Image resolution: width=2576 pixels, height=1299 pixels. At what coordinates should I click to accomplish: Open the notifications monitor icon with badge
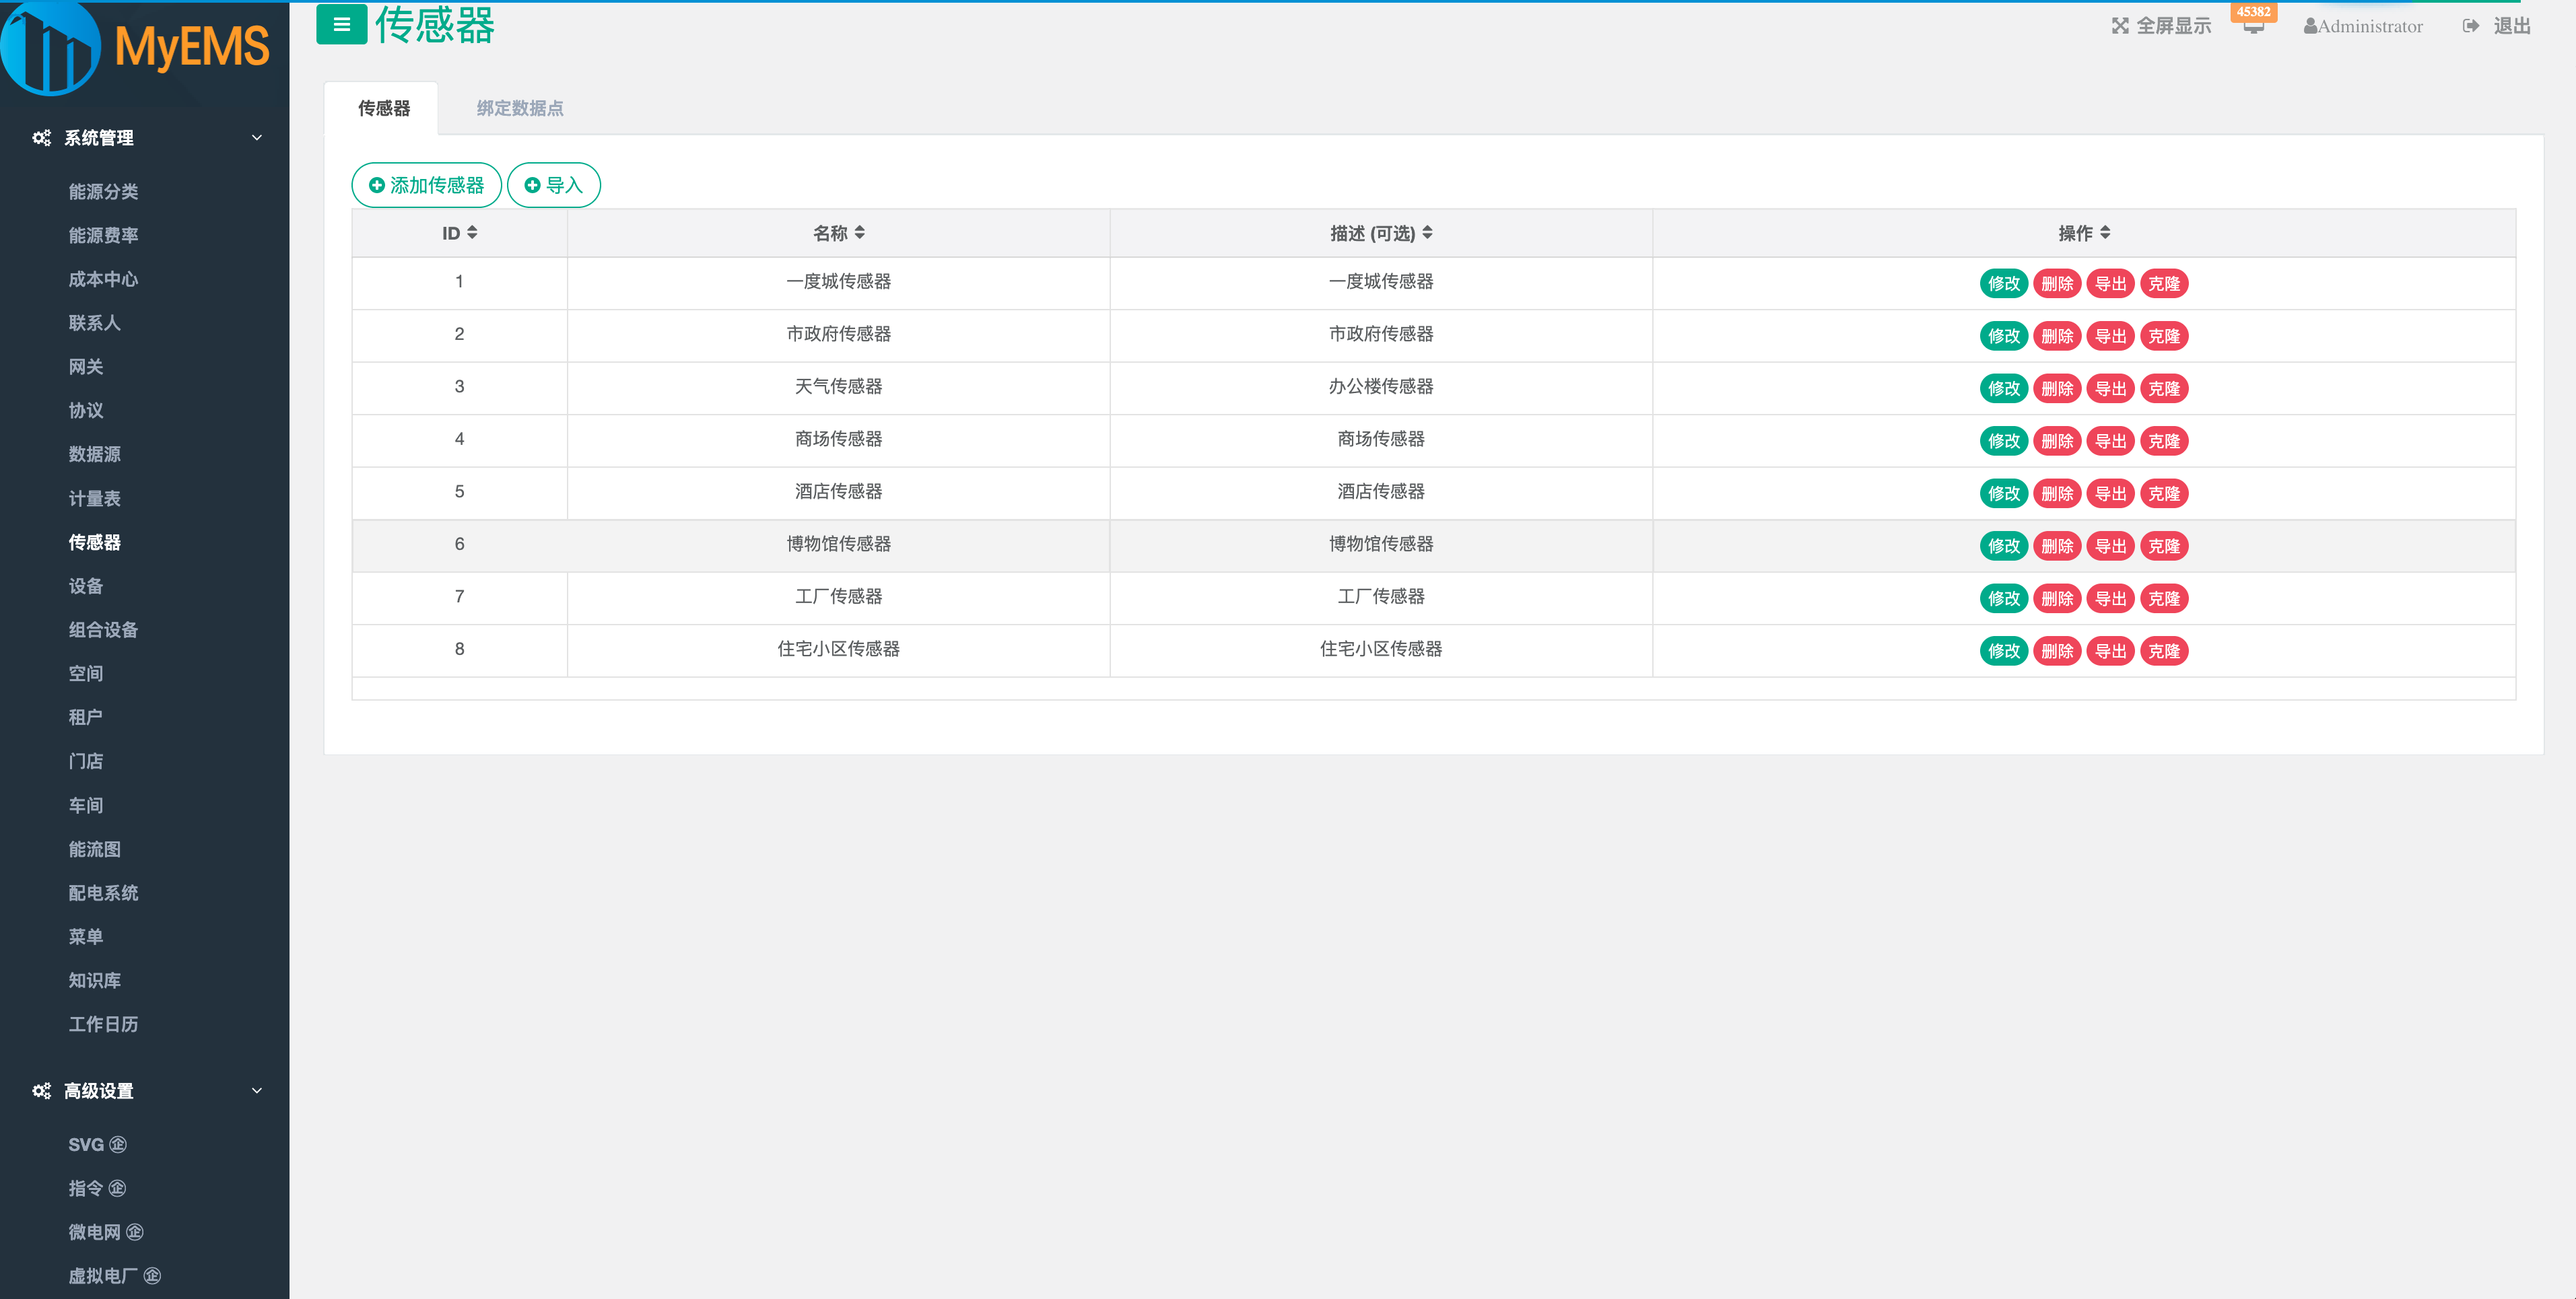coord(2253,27)
